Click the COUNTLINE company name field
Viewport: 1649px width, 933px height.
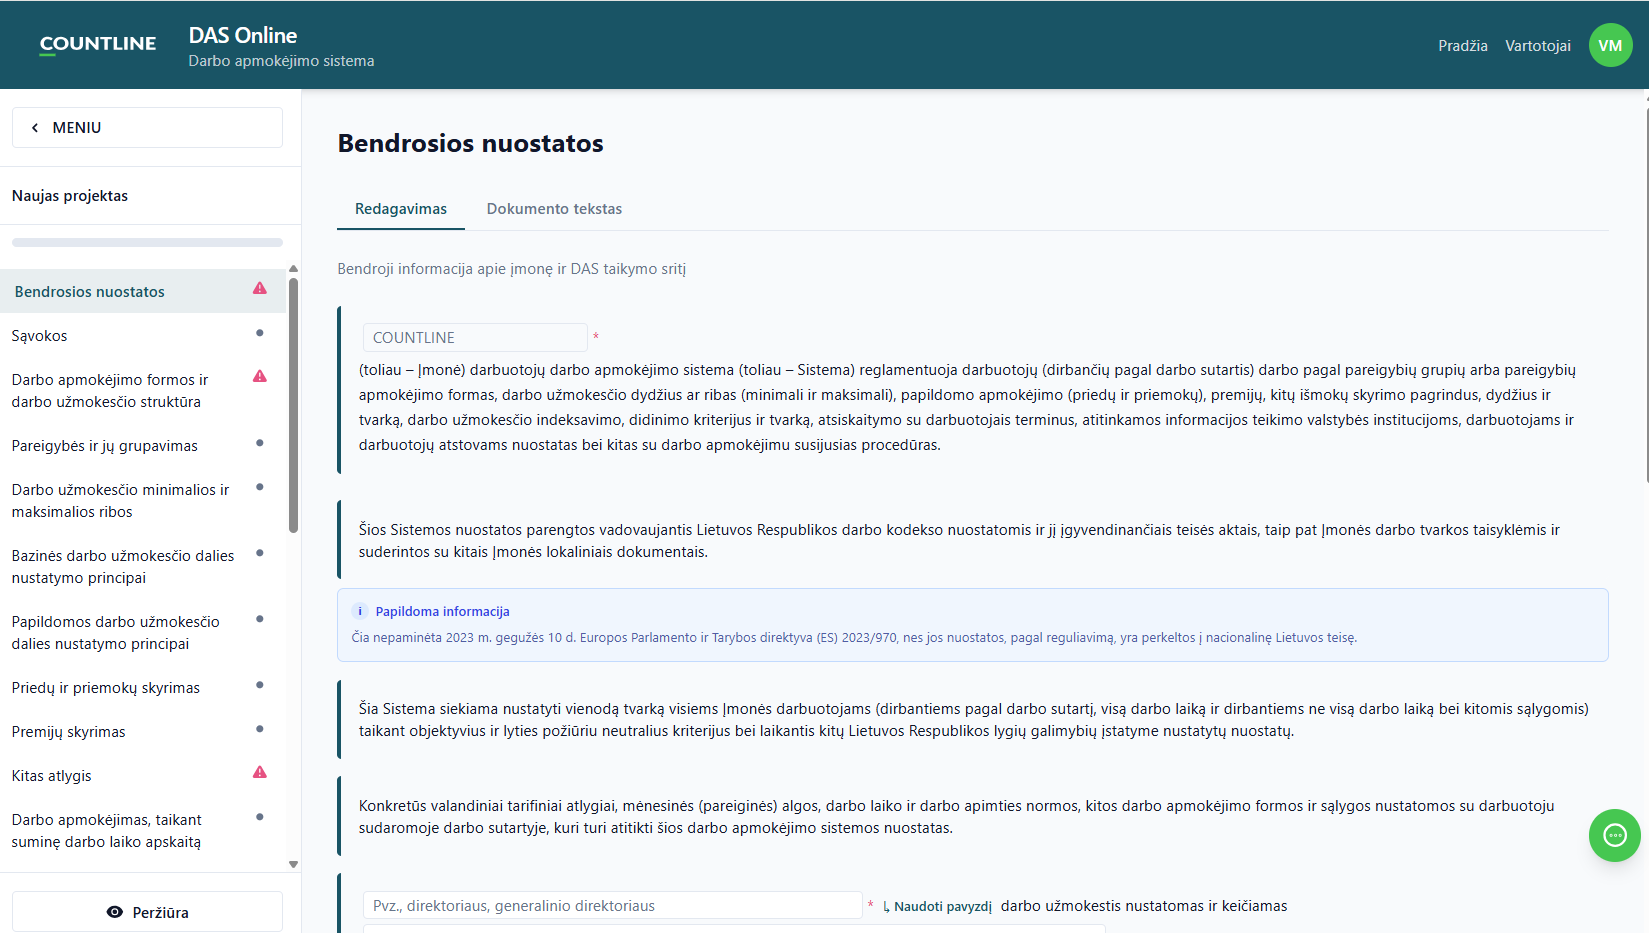click(x=475, y=338)
